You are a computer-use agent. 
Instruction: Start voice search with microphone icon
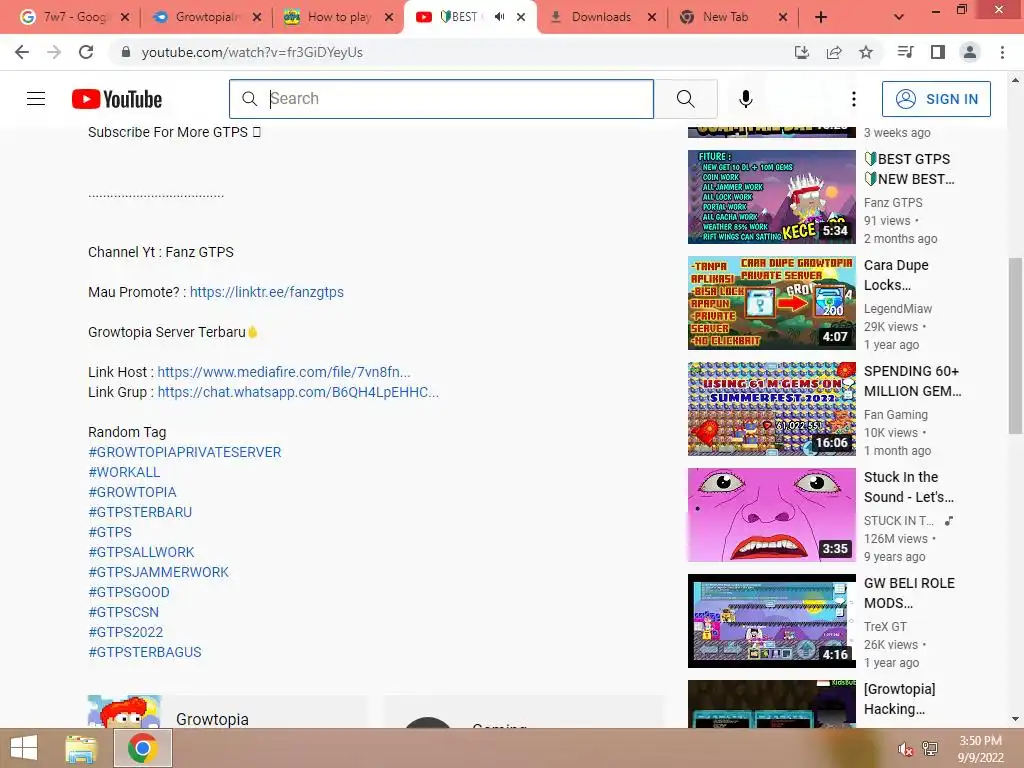tap(745, 99)
